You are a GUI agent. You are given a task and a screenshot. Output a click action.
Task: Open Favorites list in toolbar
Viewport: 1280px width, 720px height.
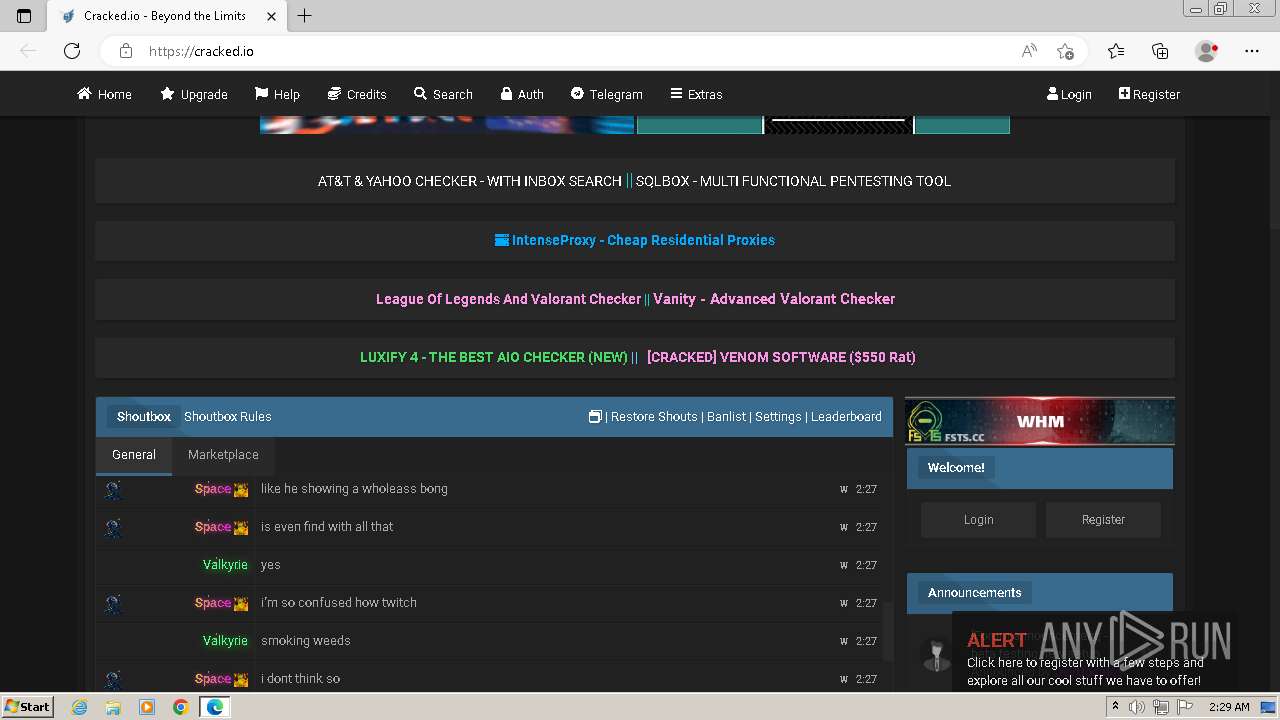point(1116,51)
